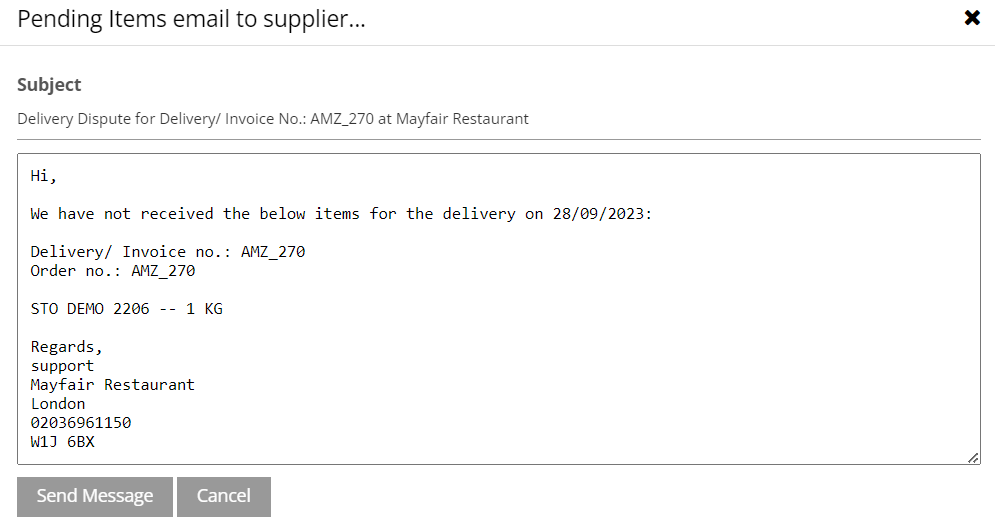Viewport: 995px width, 525px height.
Task: Click the postcode W1J 6BX line
Action: [x=62, y=442]
